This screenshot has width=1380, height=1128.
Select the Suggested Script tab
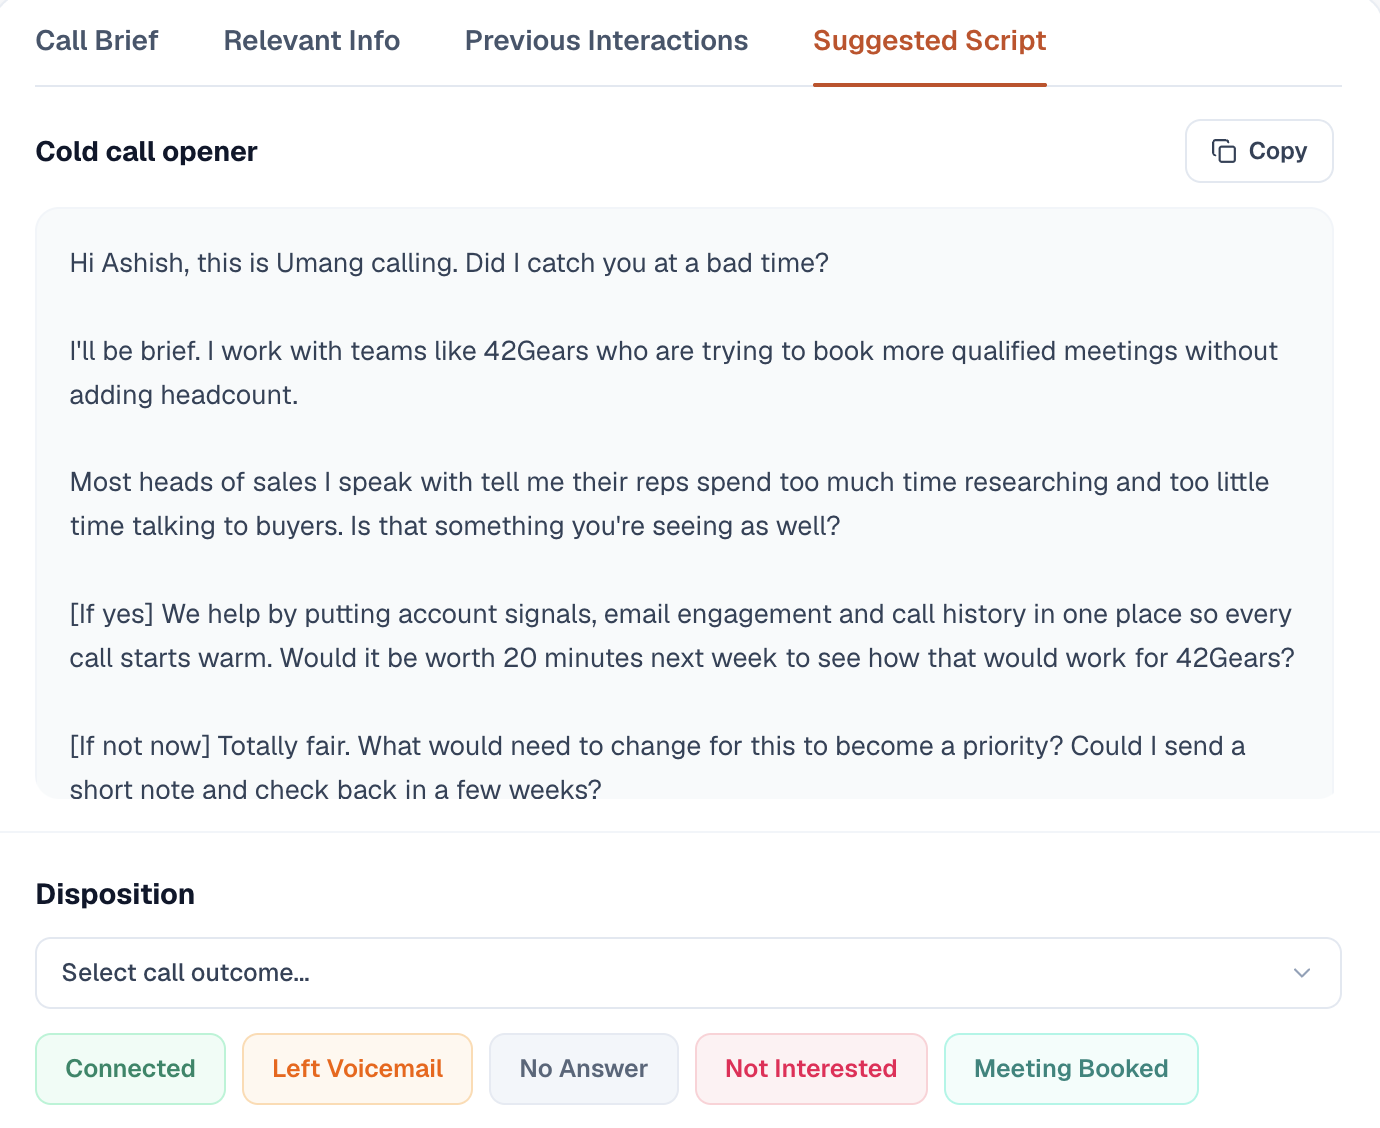pos(930,41)
